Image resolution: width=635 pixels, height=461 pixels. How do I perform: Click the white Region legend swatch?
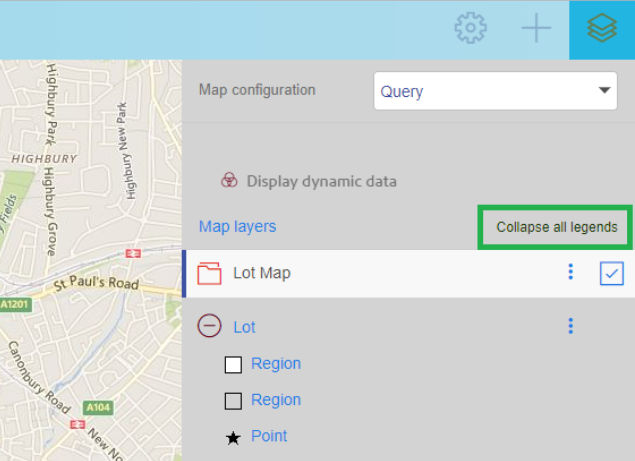[x=233, y=365]
